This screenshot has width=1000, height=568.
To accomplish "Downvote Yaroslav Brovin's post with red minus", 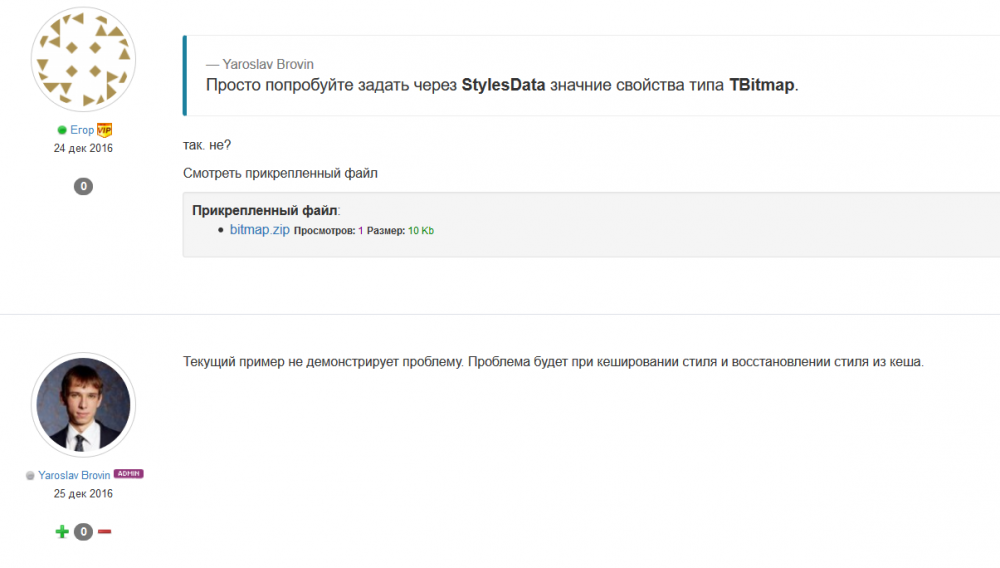I will click(x=105, y=532).
